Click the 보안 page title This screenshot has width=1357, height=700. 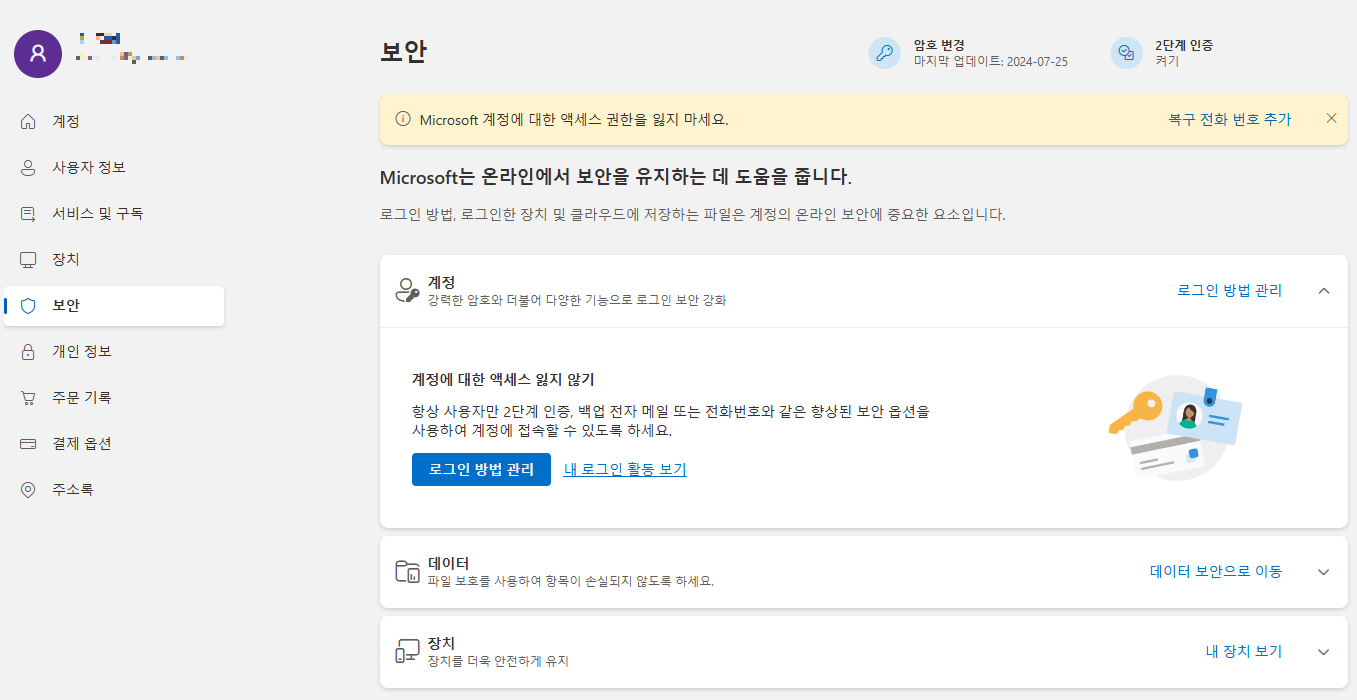(403, 52)
